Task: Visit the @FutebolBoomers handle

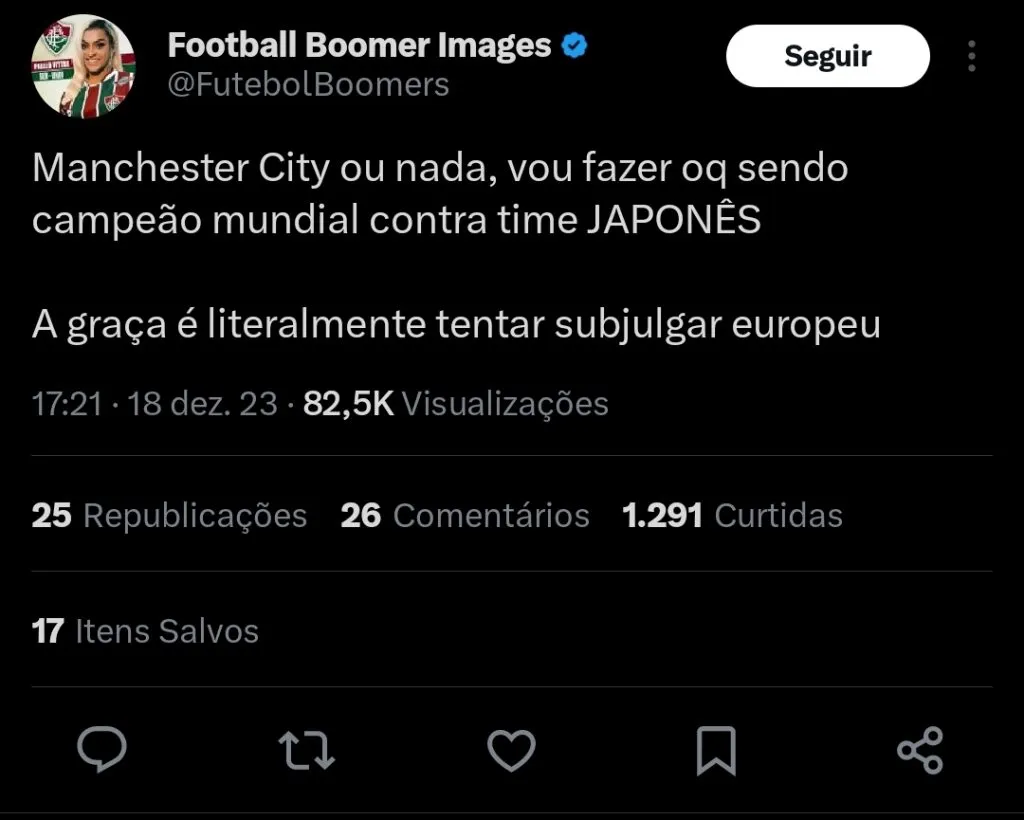Action: pyautogui.click(x=308, y=85)
